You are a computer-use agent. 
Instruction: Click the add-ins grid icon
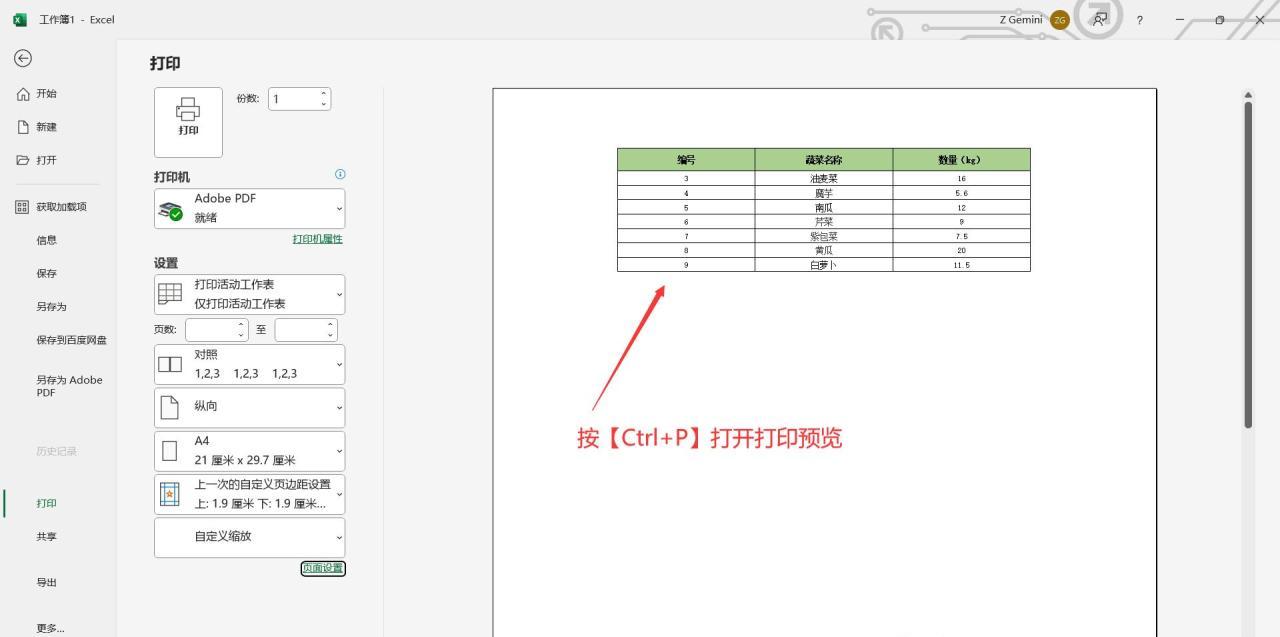tap(22, 207)
